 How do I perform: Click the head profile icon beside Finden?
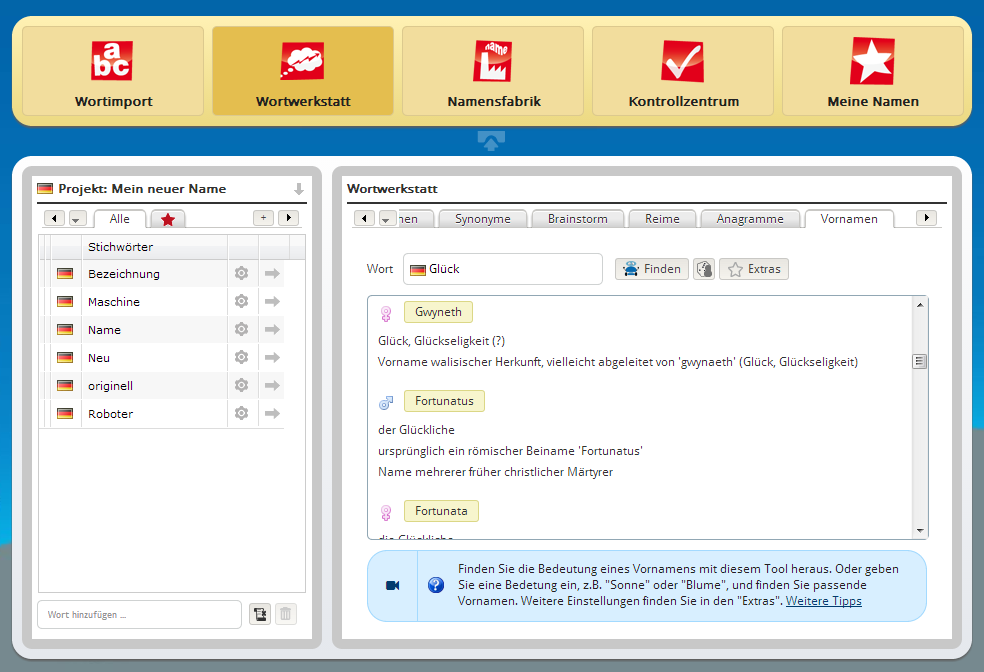click(x=704, y=269)
